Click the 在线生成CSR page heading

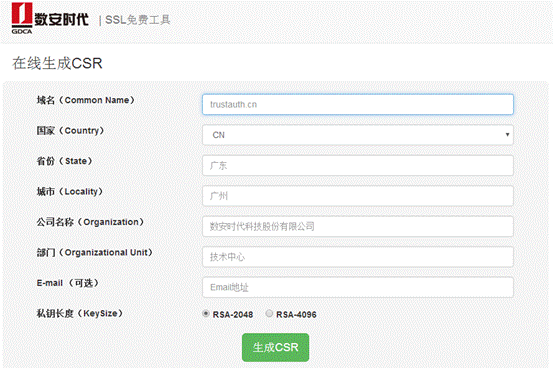pyautogui.click(x=57, y=64)
